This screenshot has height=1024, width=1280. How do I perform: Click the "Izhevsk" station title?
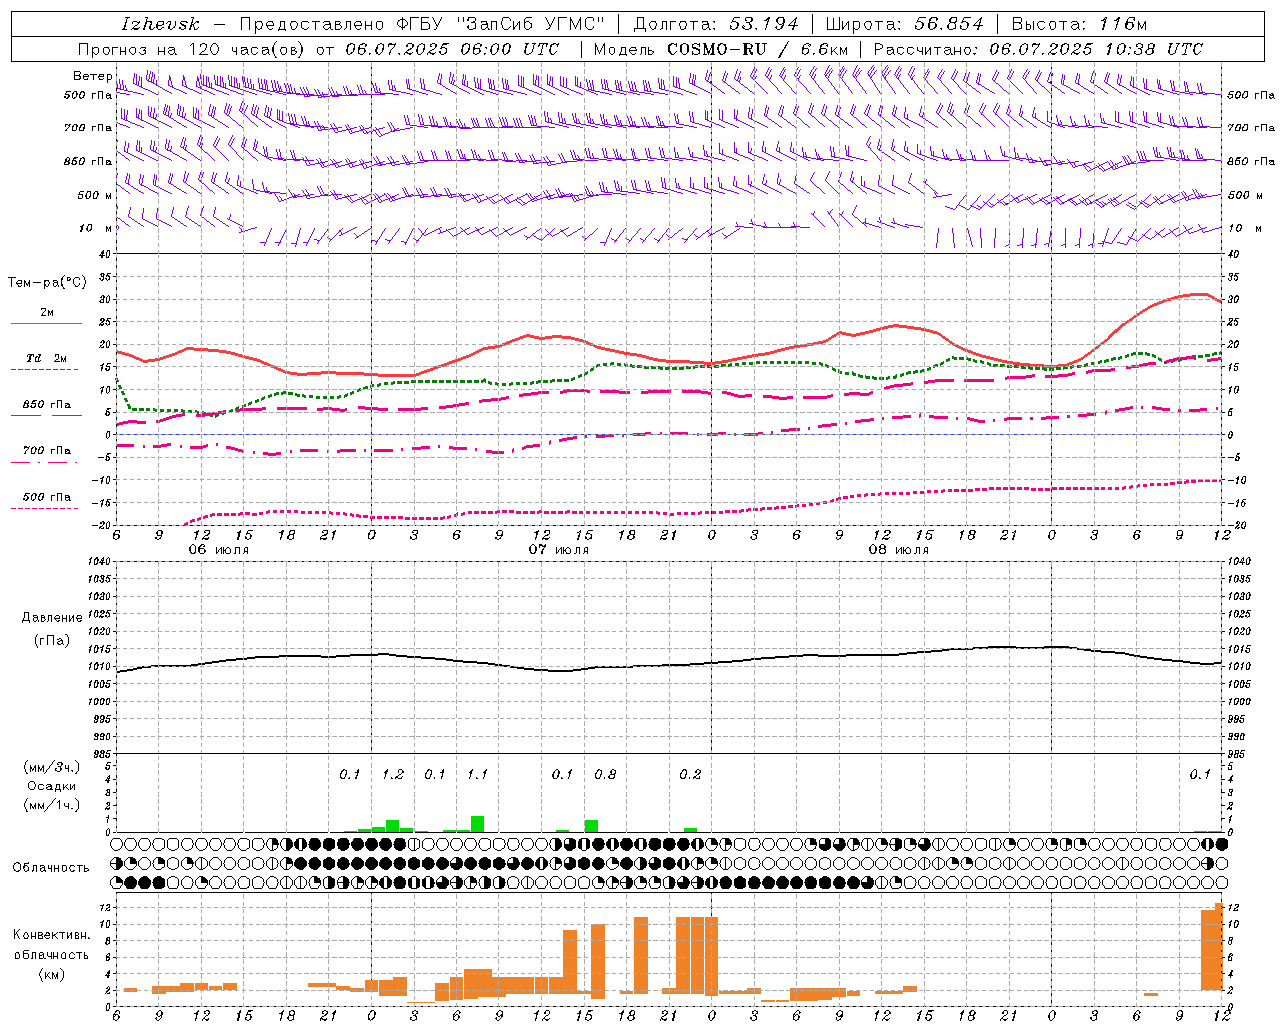[160, 24]
